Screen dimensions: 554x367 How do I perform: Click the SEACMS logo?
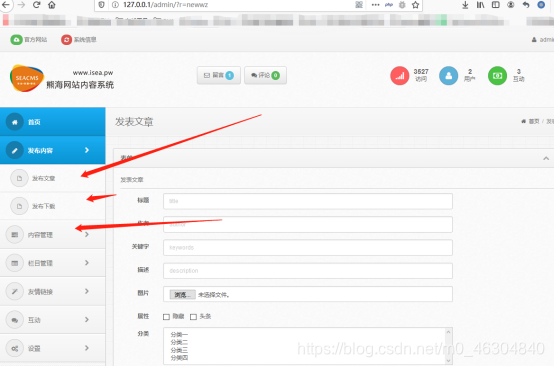[x=27, y=78]
